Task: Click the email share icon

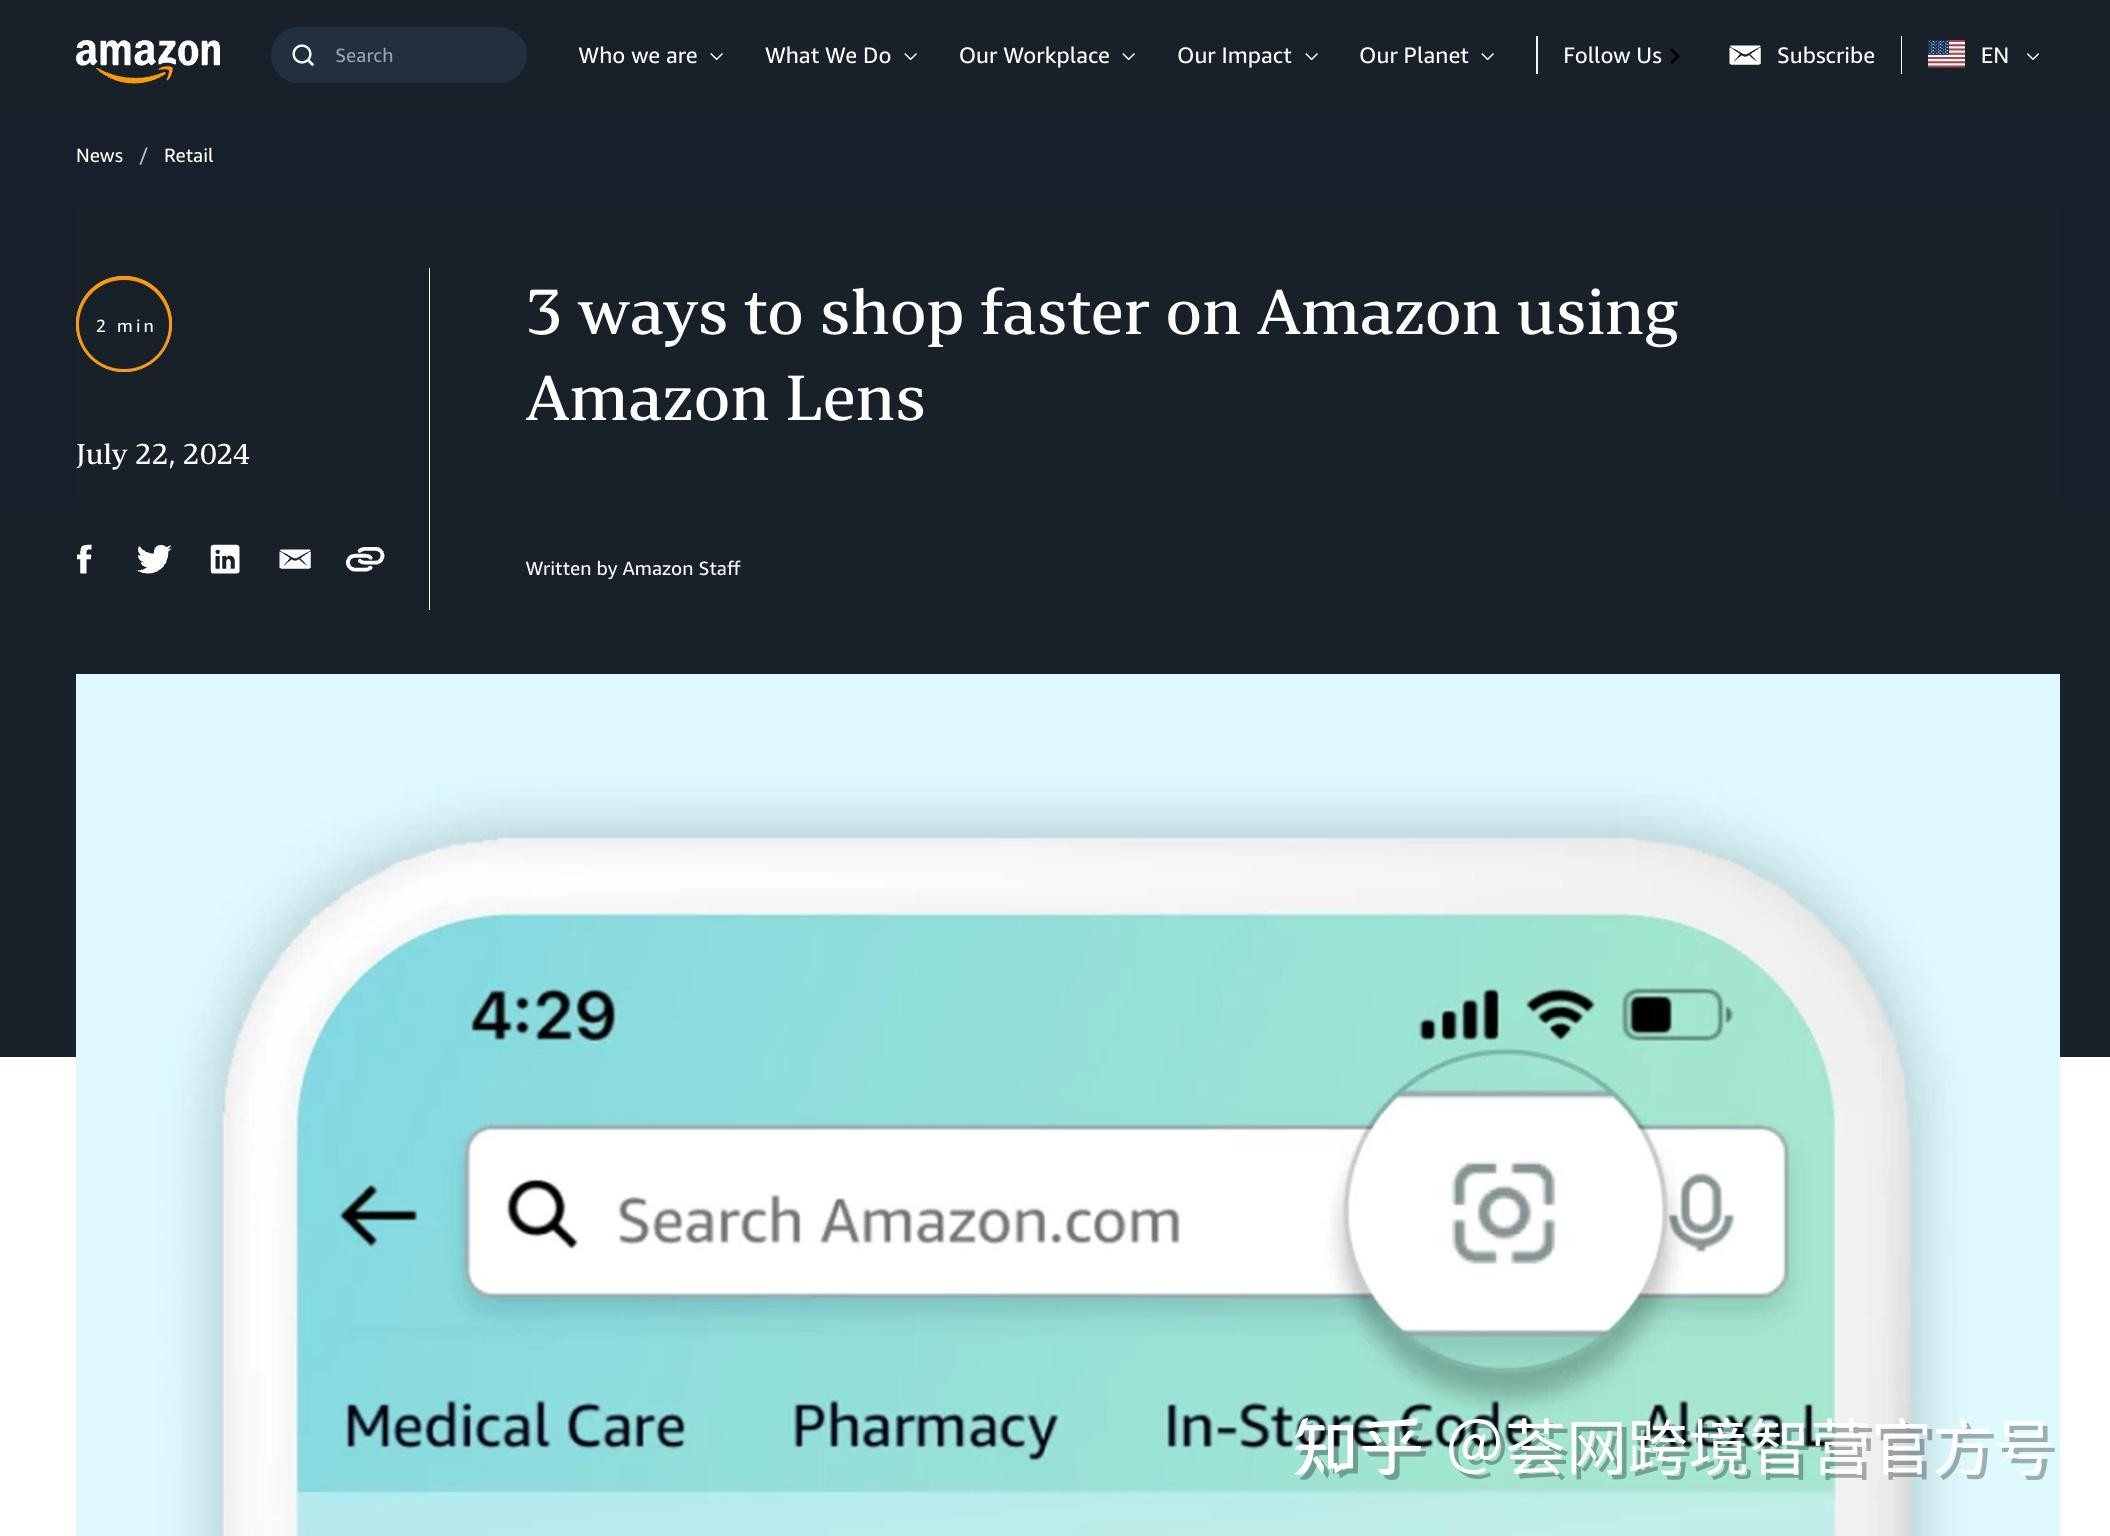Action: (x=295, y=558)
